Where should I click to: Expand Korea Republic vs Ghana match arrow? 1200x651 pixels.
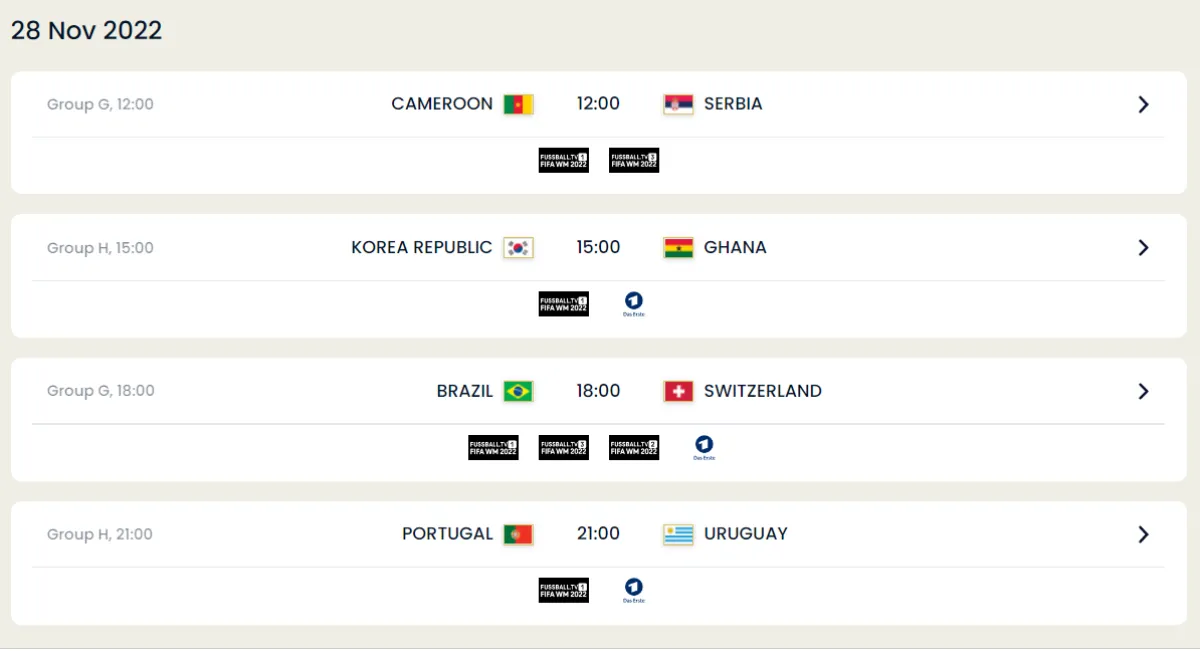click(1143, 248)
